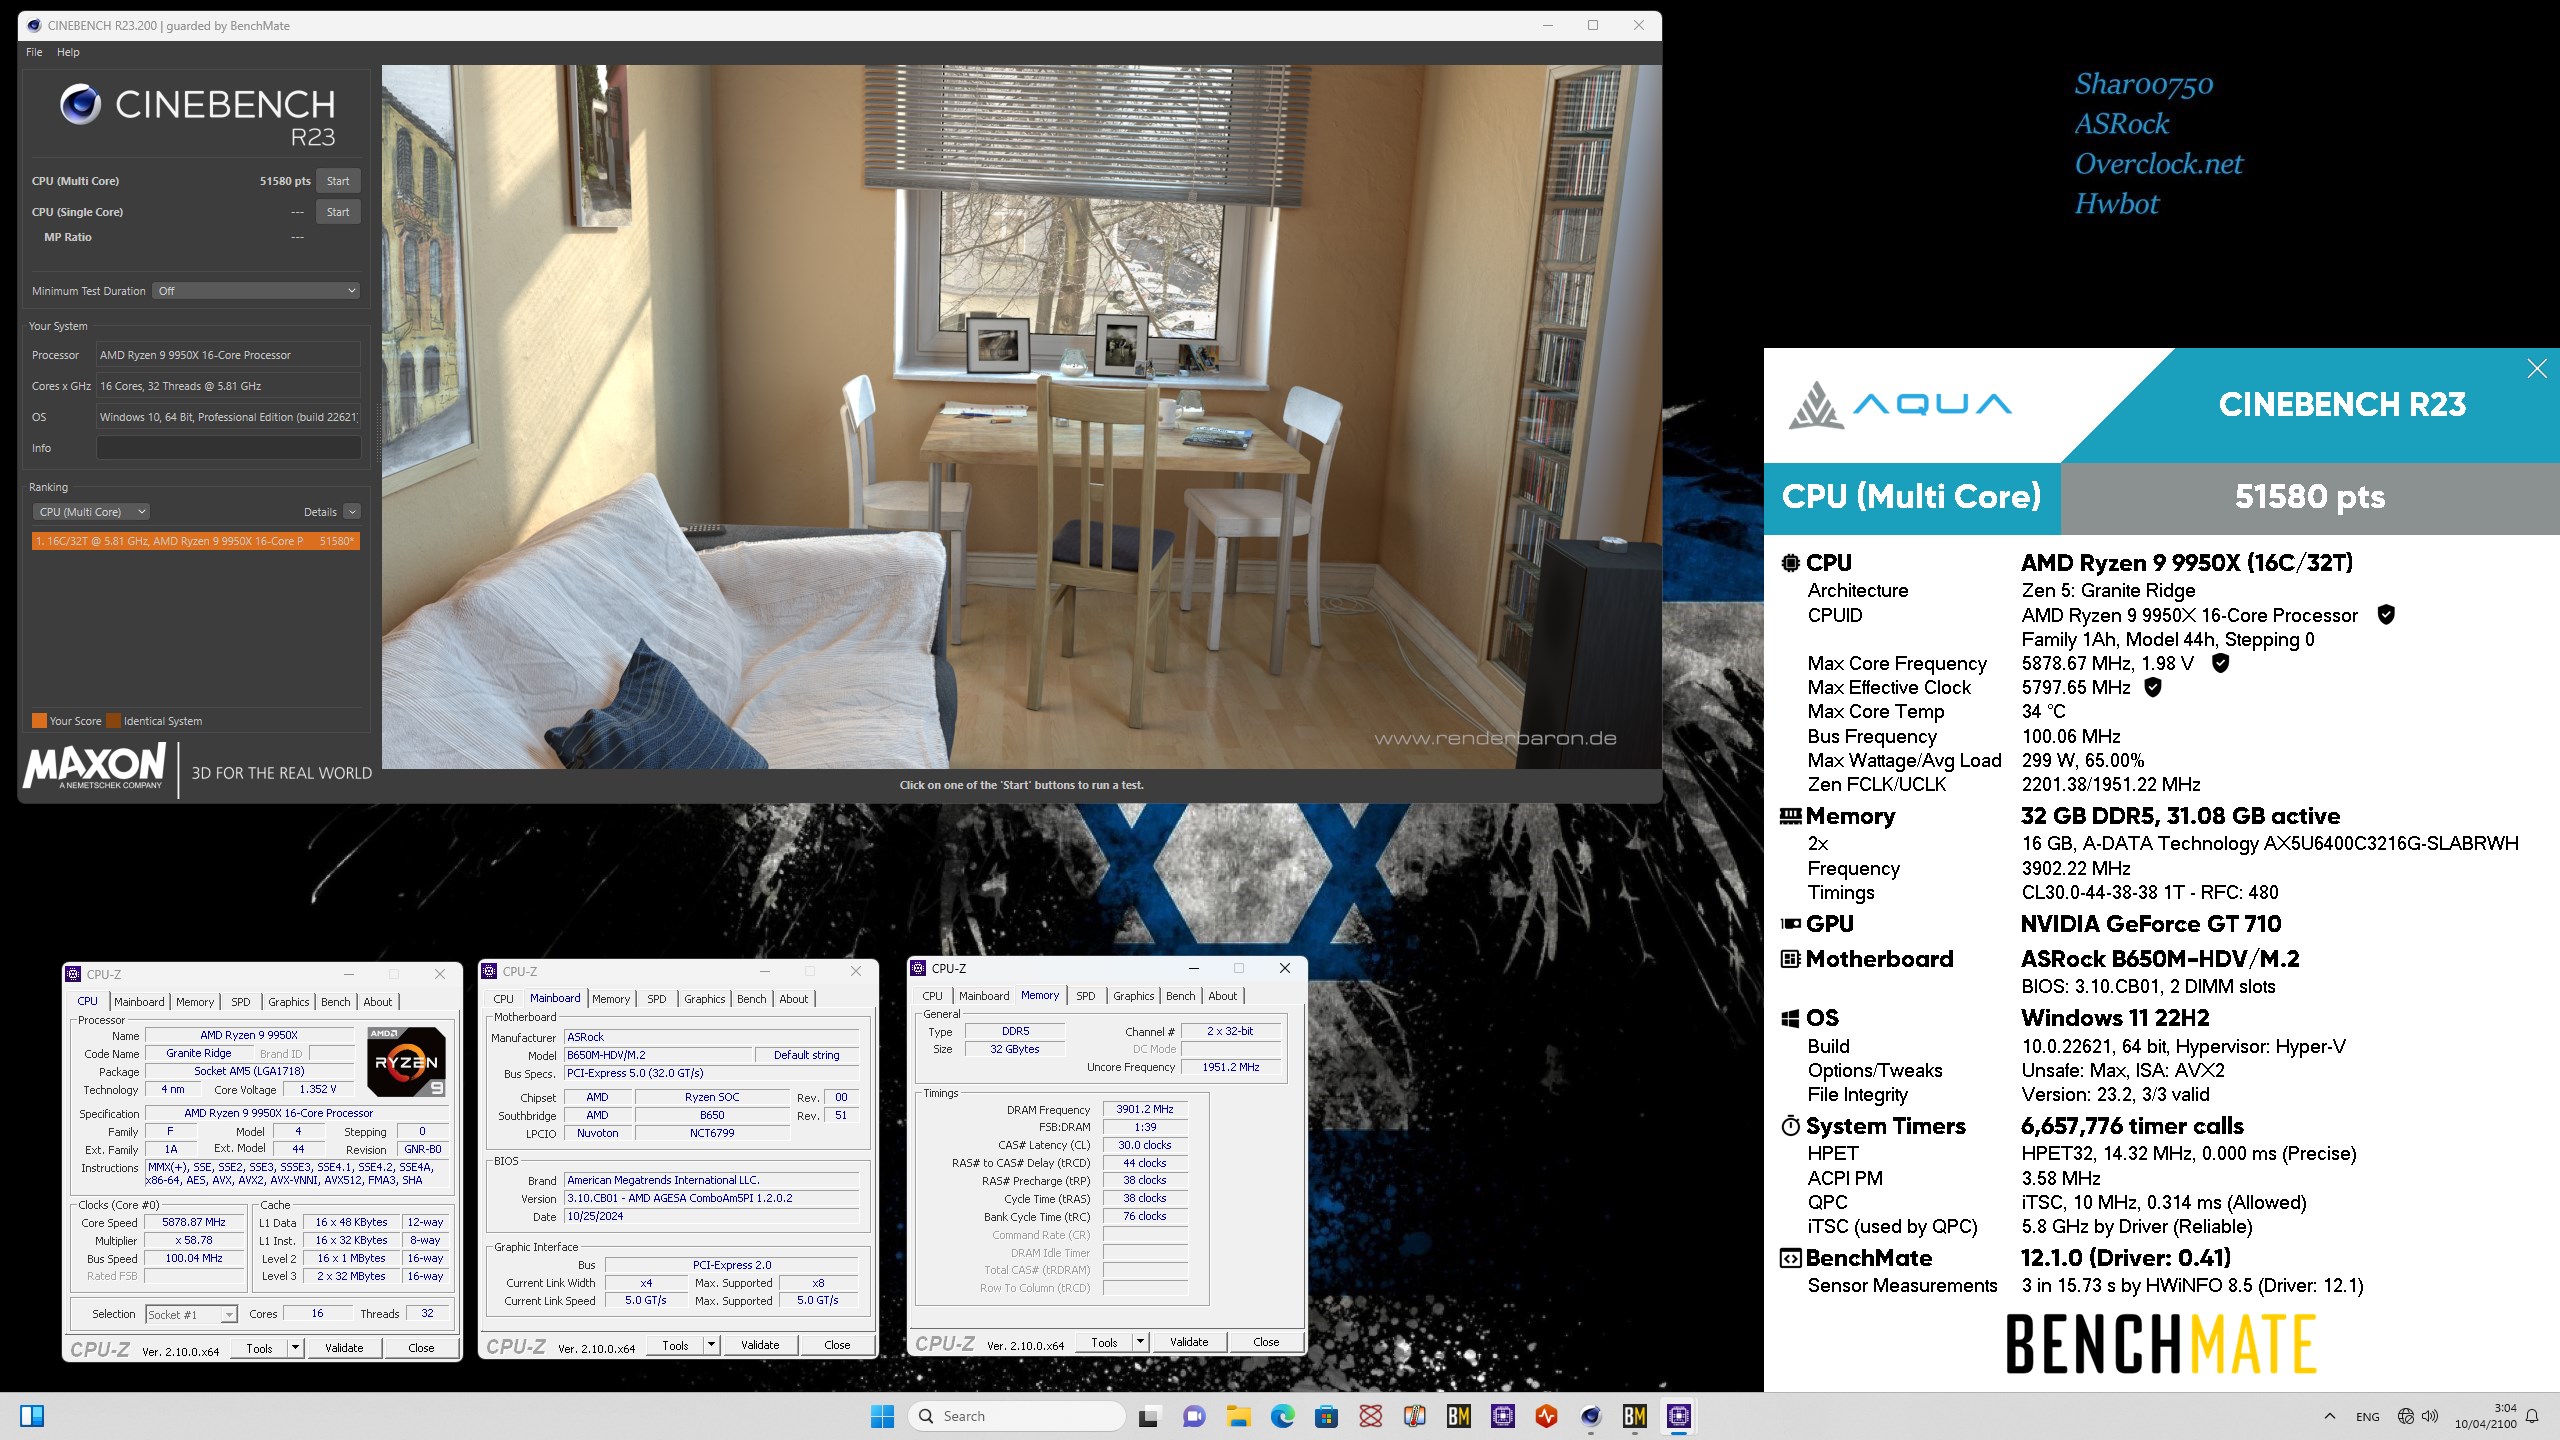Open the Minimum Test Duration dropdown

coord(257,291)
